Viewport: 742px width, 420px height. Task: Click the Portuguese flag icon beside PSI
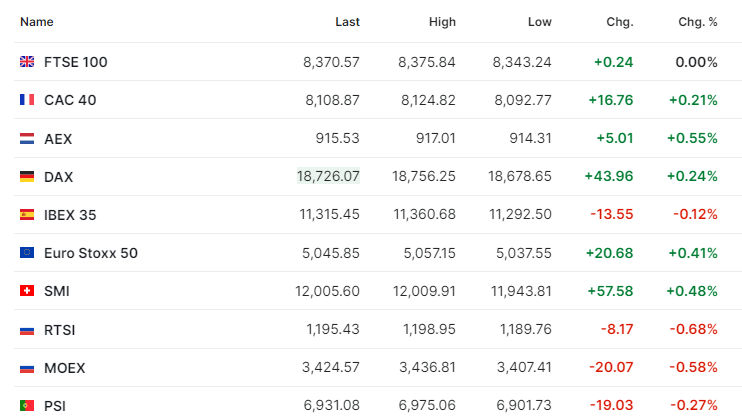(x=27, y=405)
